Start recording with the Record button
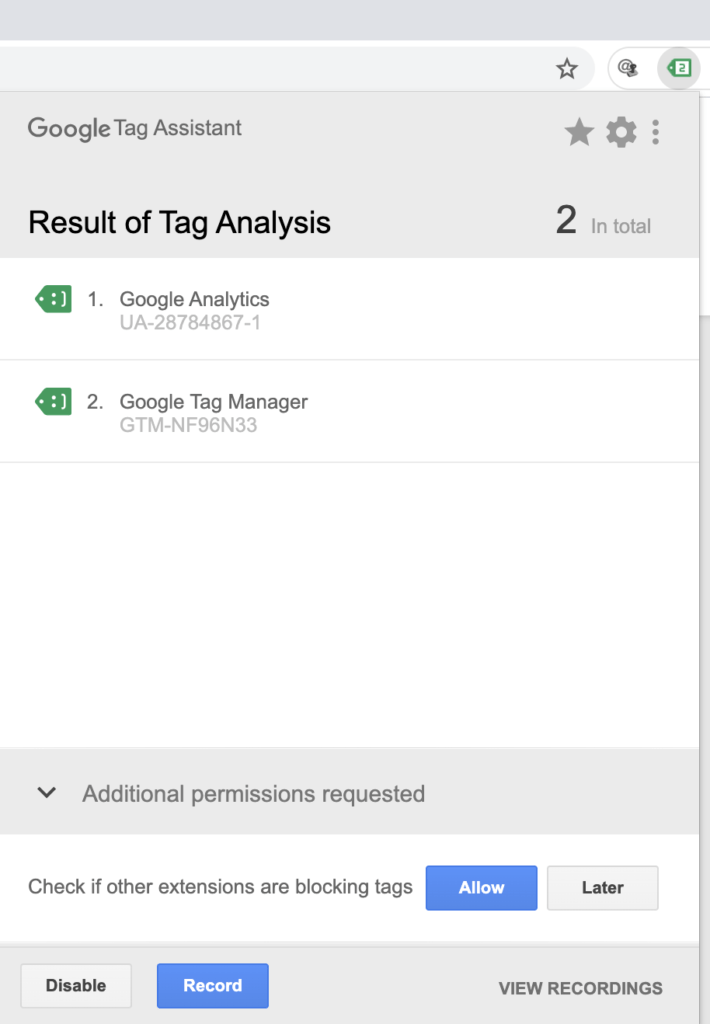 tap(212, 986)
